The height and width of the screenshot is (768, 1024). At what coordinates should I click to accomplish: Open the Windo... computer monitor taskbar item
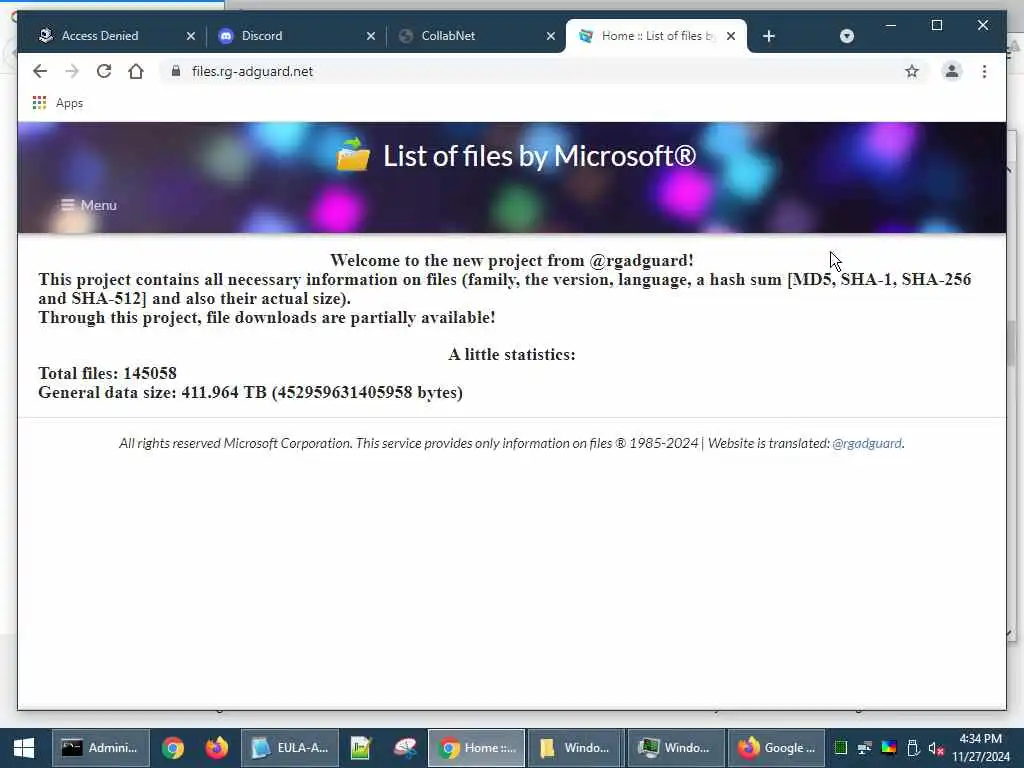click(676, 748)
